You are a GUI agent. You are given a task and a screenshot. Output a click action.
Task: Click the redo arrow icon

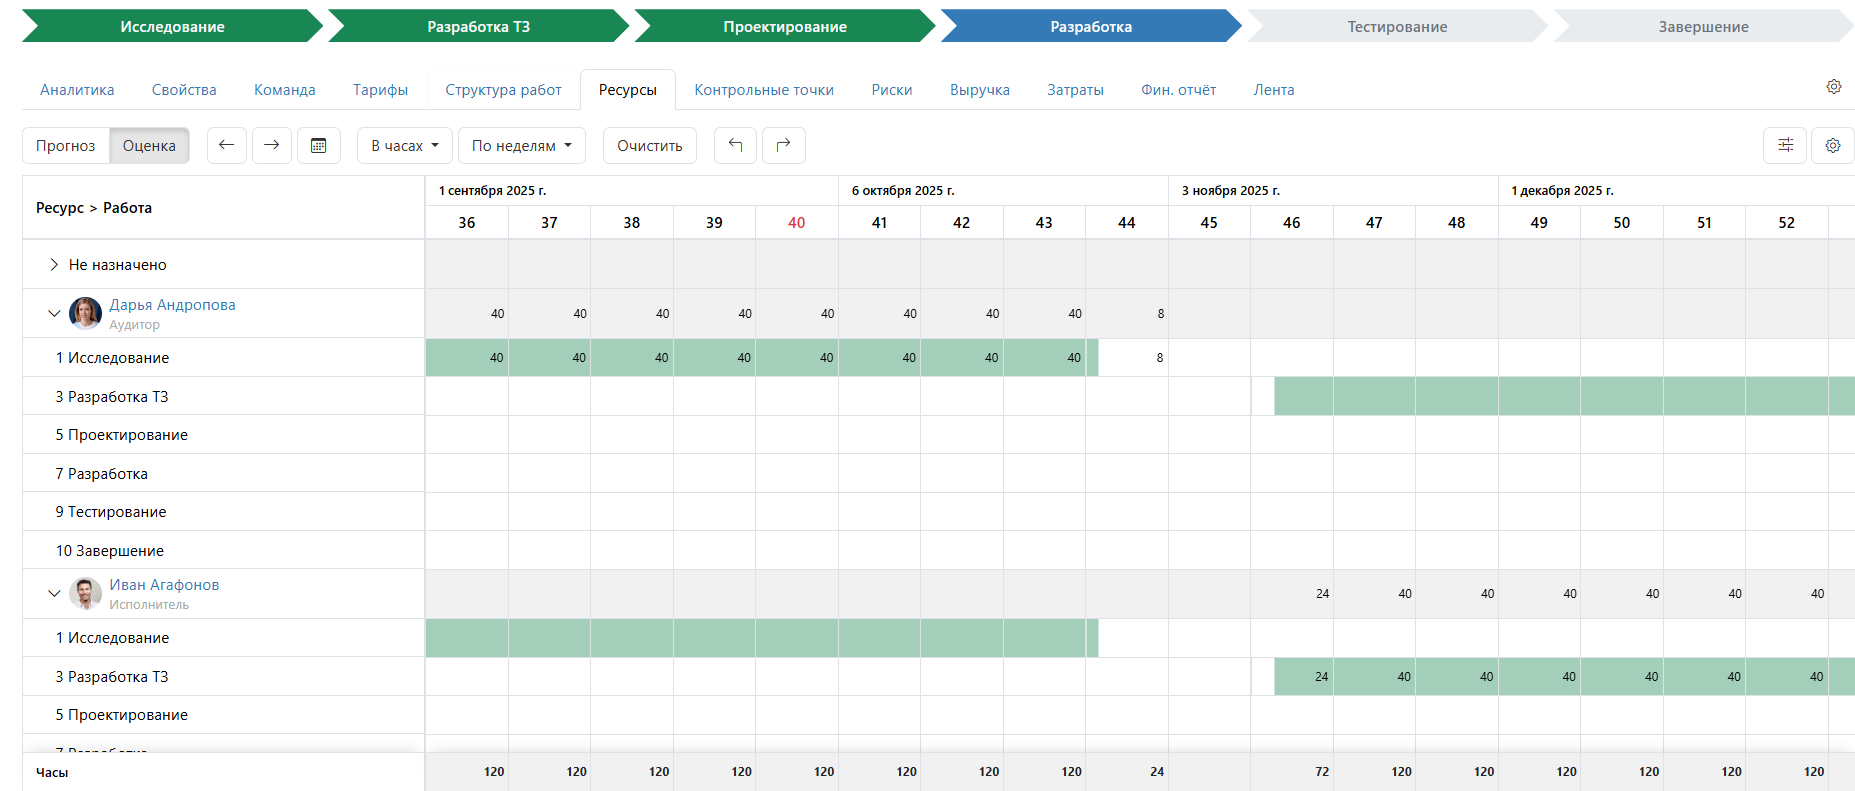(783, 145)
